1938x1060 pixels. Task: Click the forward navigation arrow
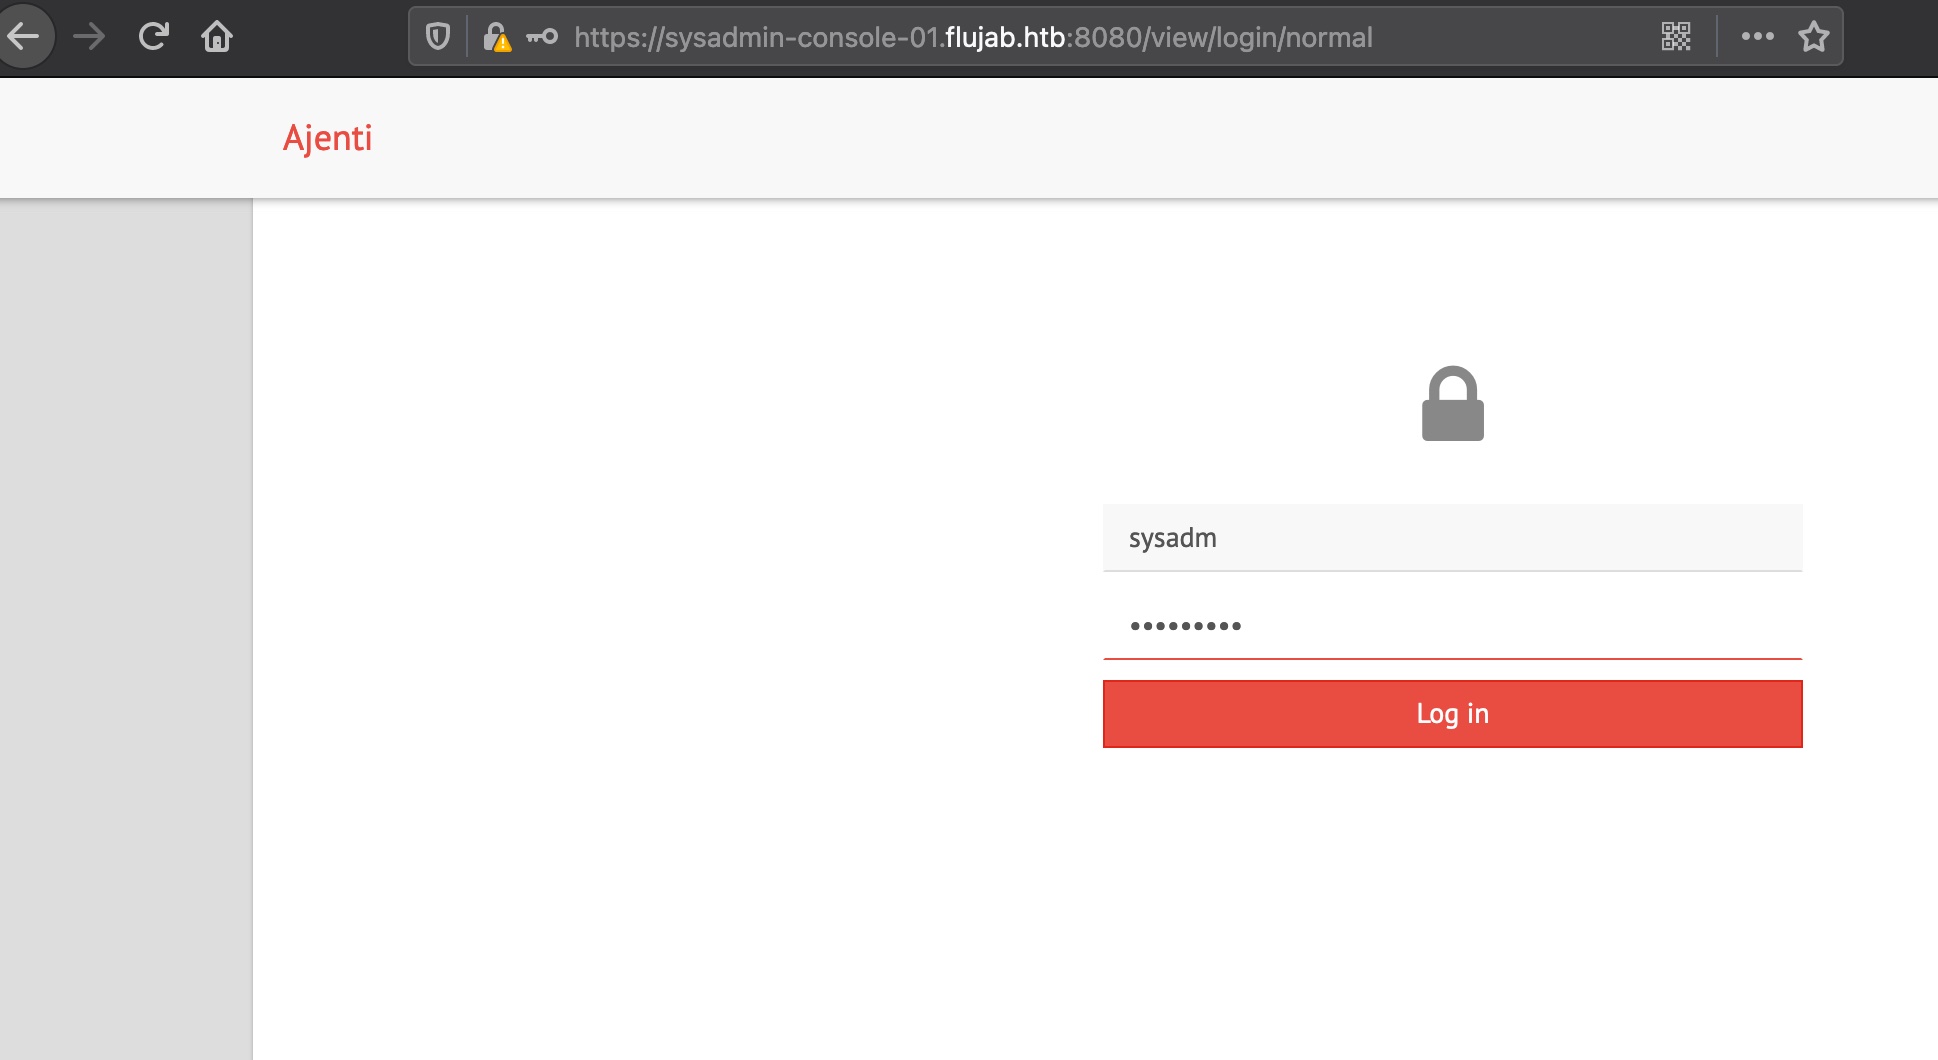point(89,37)
